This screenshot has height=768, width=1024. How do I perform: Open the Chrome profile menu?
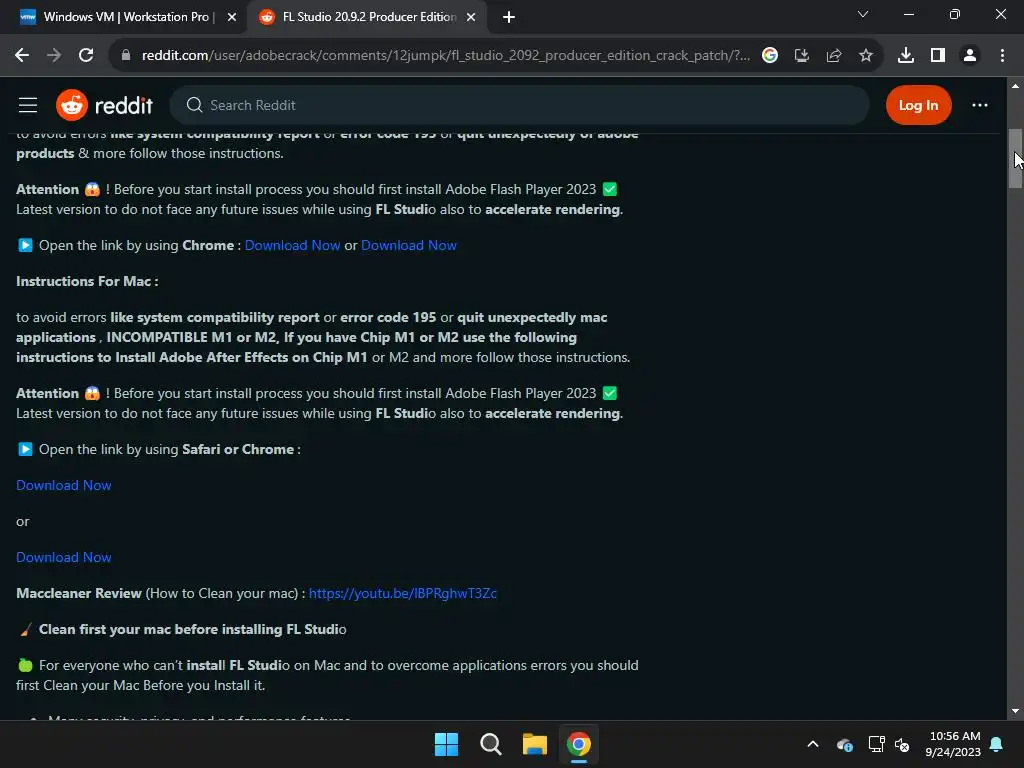point(970,56)
